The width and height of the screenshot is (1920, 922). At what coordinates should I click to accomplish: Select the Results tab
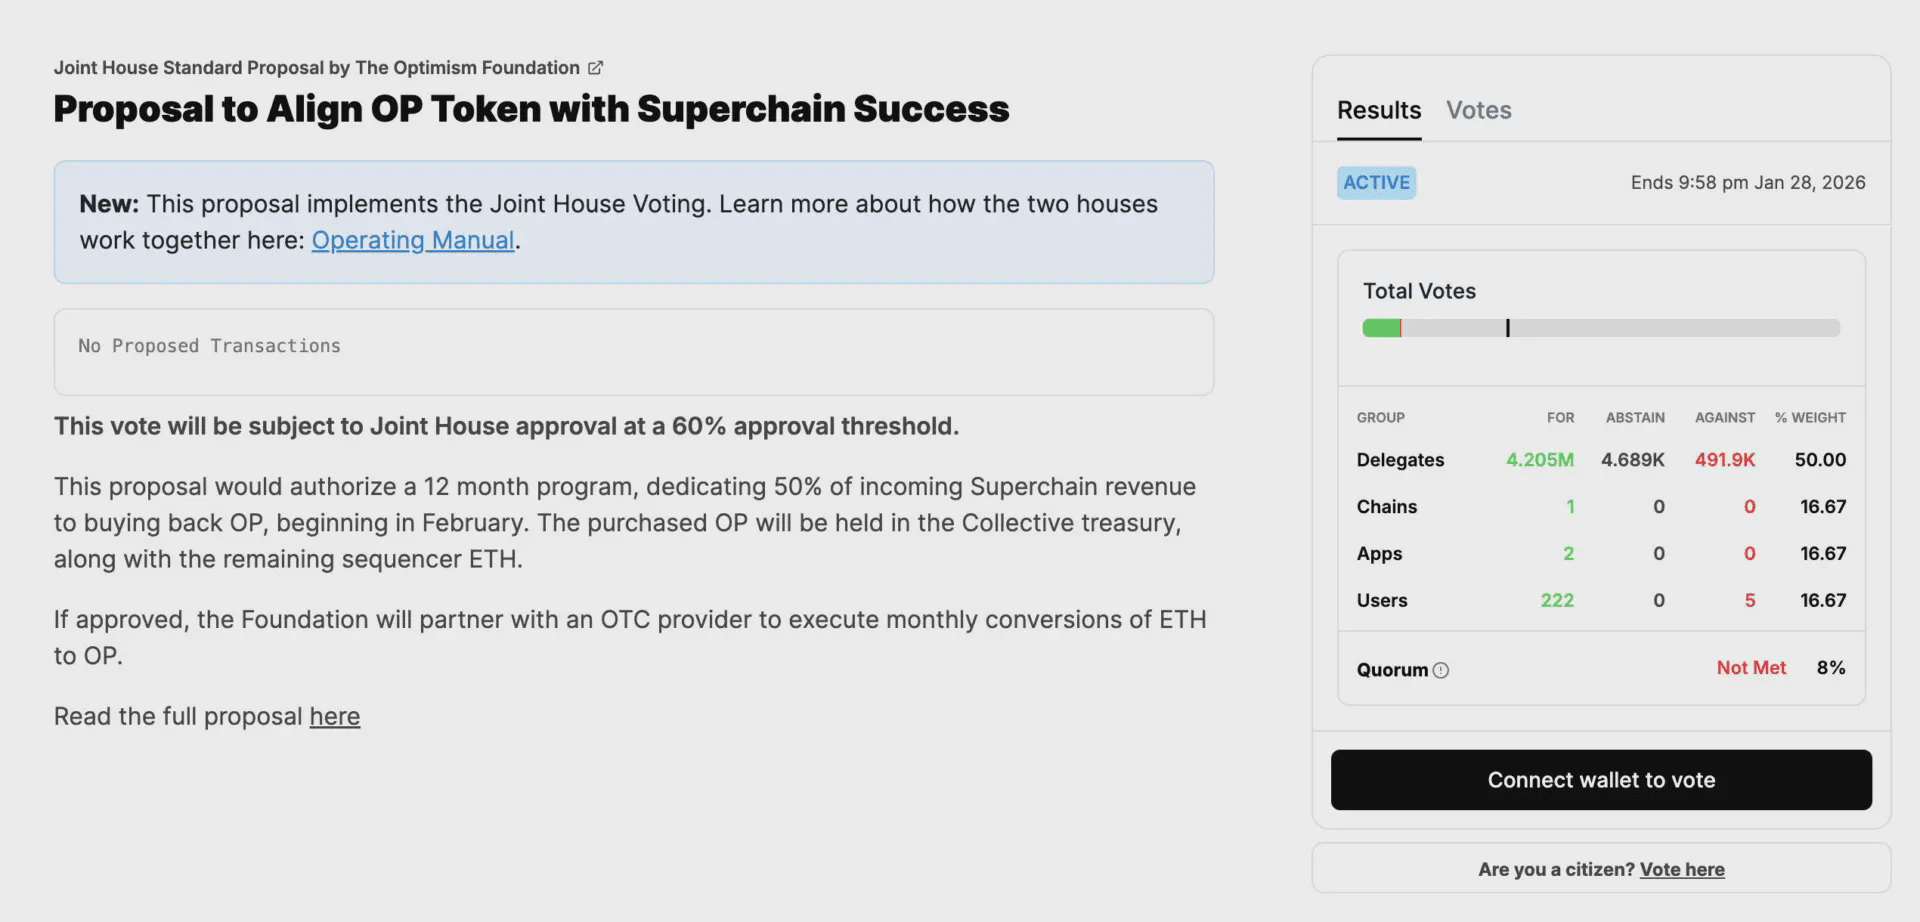click(x=1378, y=110)
